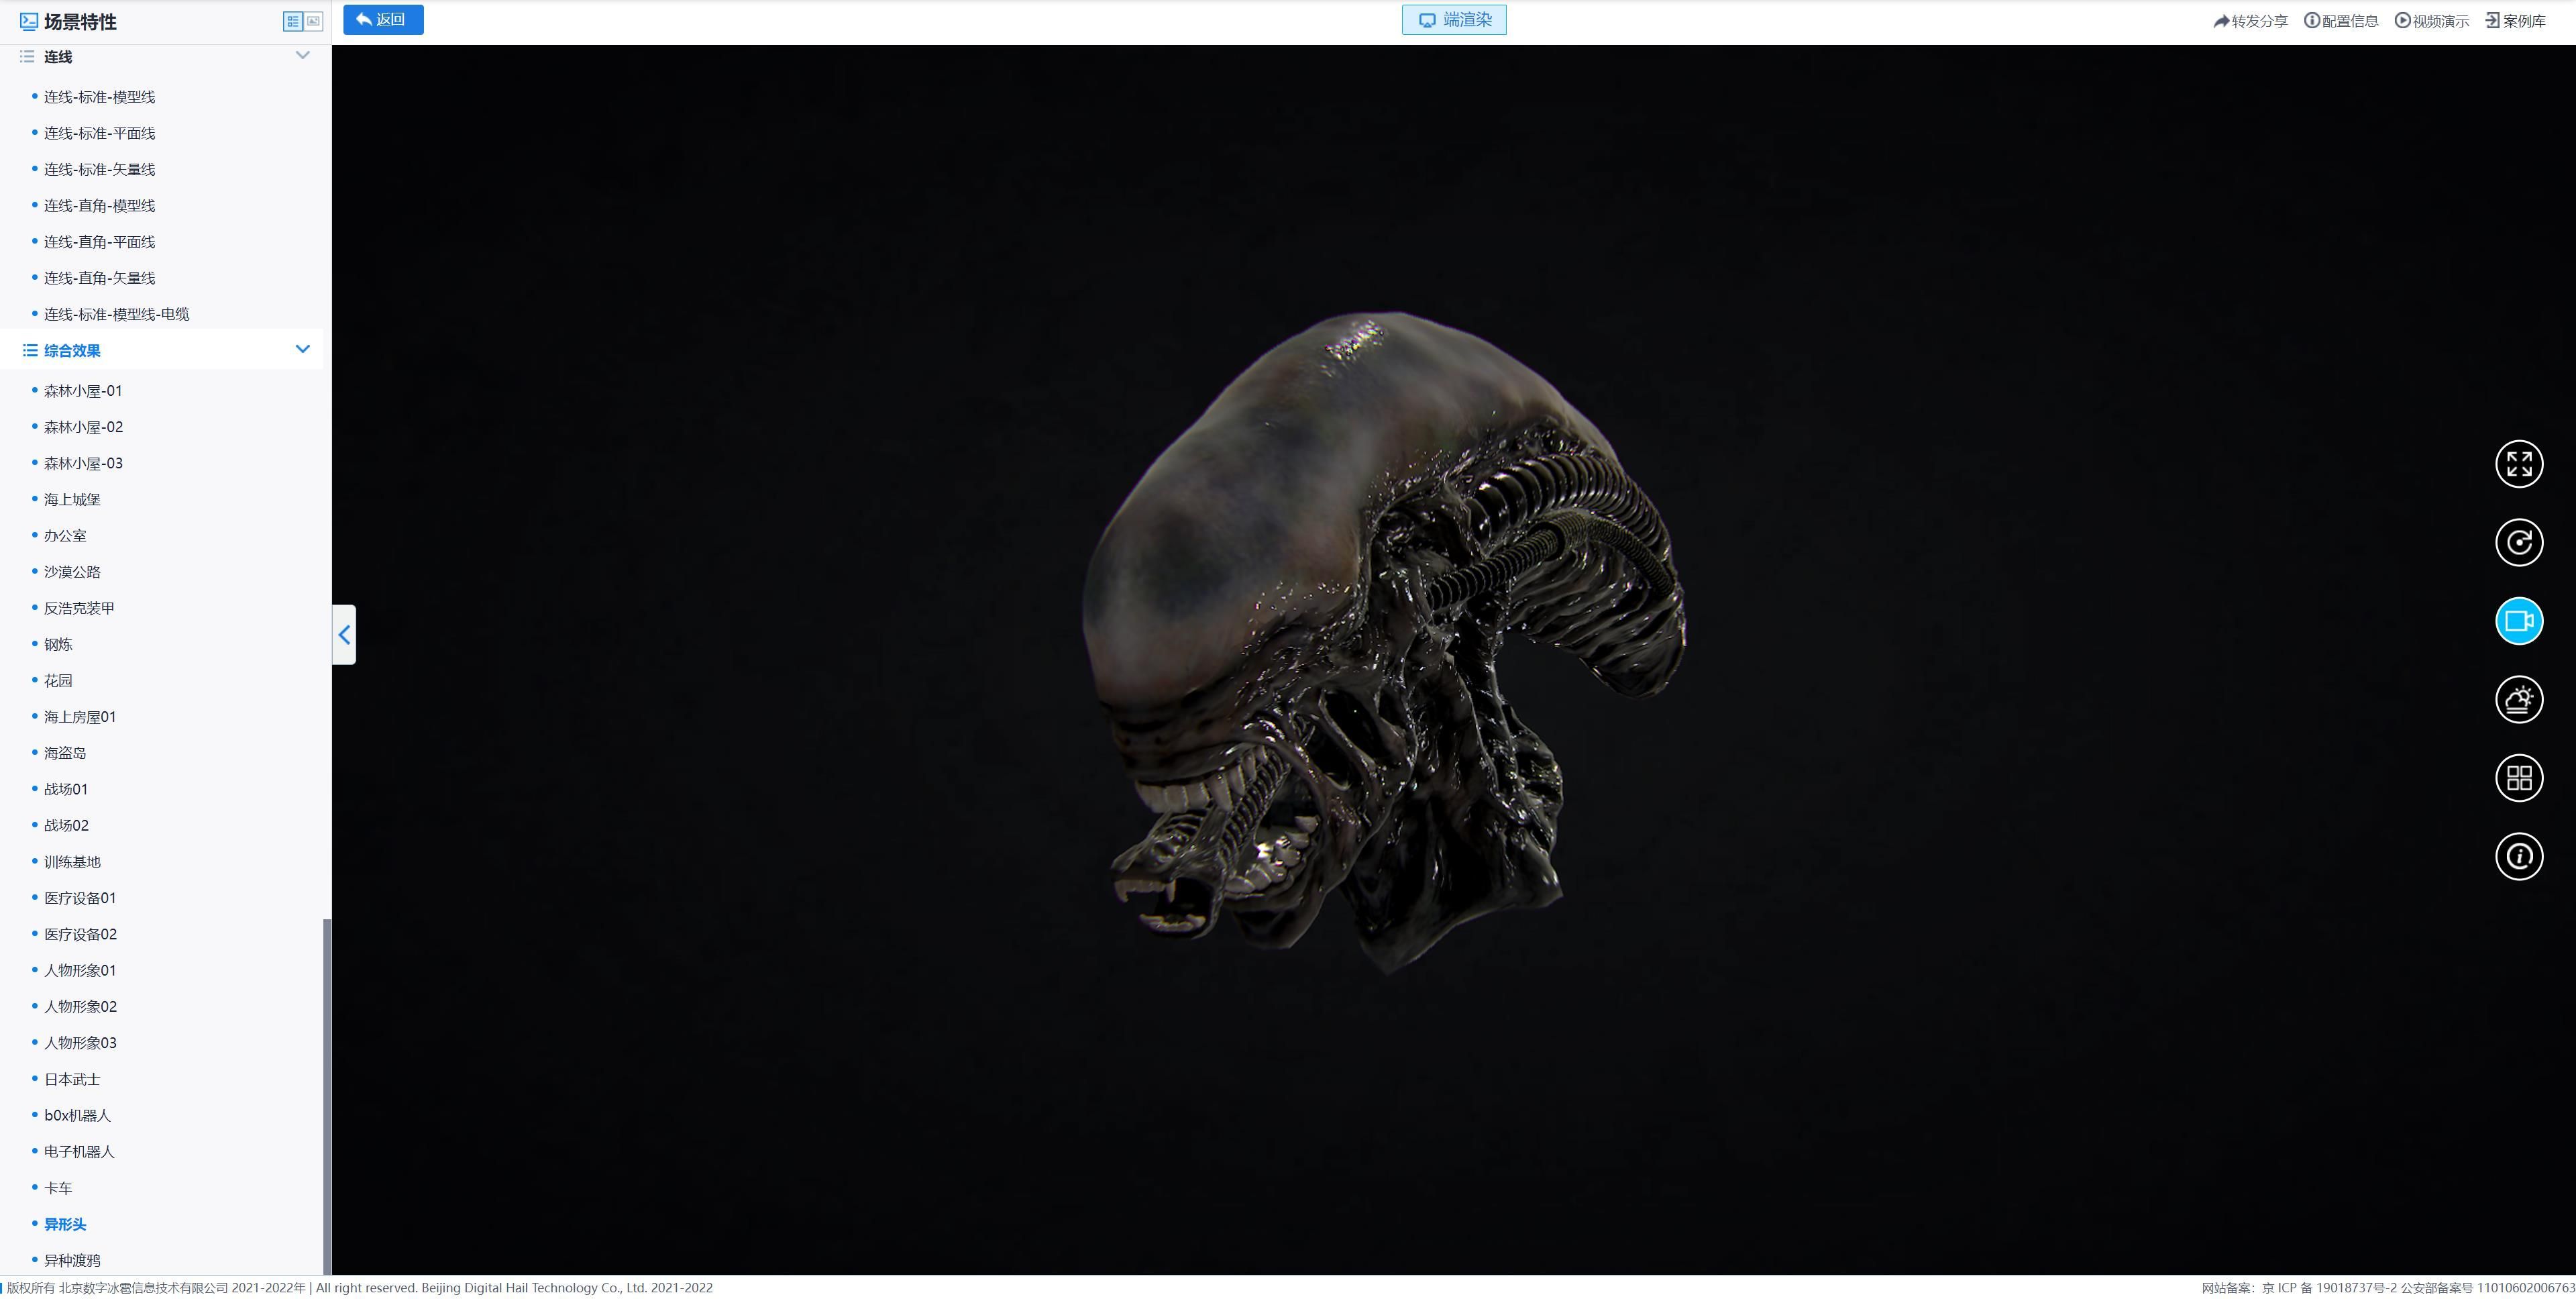Switch to list view mode icon

[293, 21]
